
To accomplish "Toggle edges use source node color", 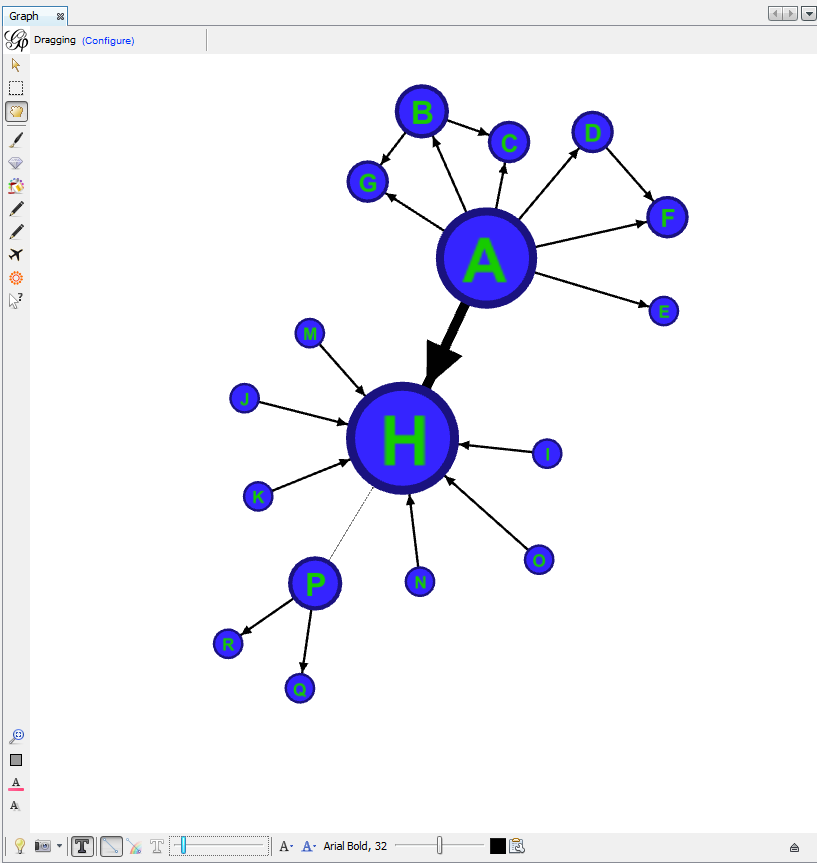I will pos(135,846).
